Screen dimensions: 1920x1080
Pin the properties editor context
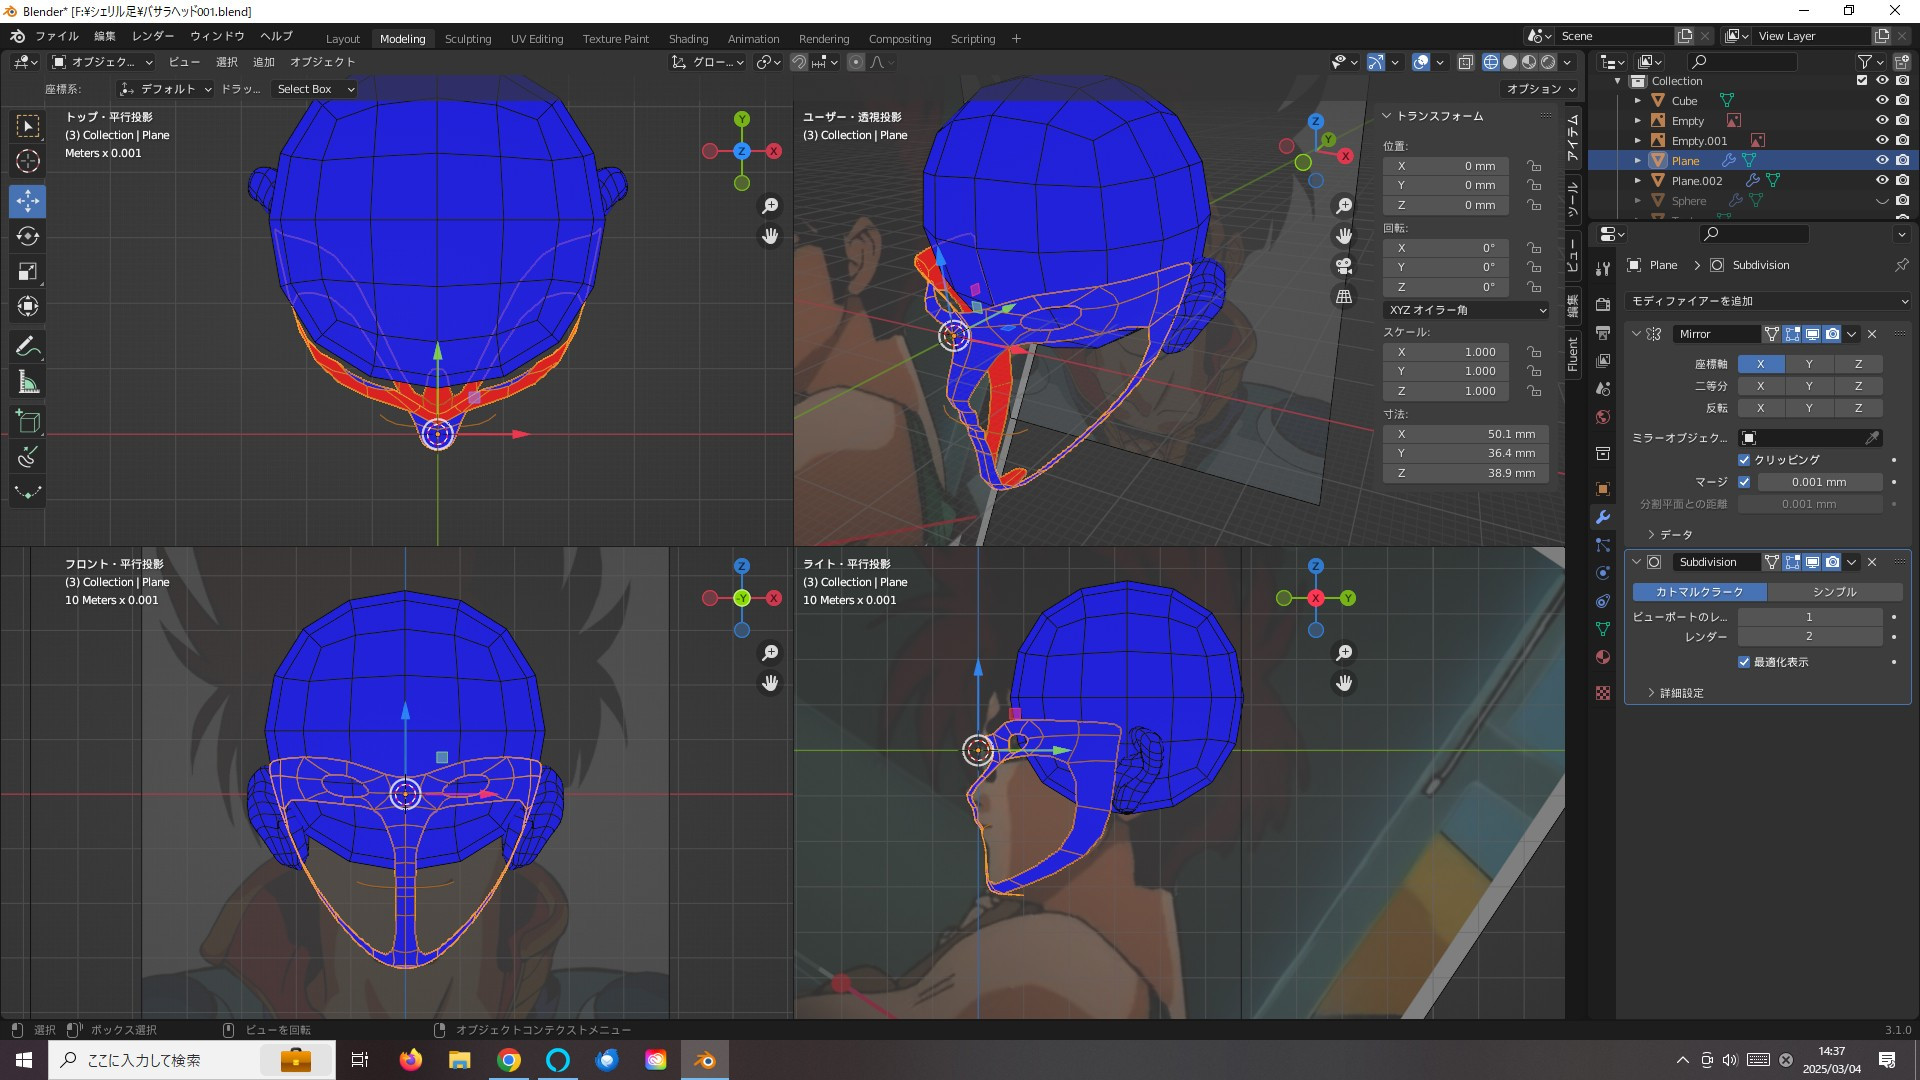(1901, 265)
